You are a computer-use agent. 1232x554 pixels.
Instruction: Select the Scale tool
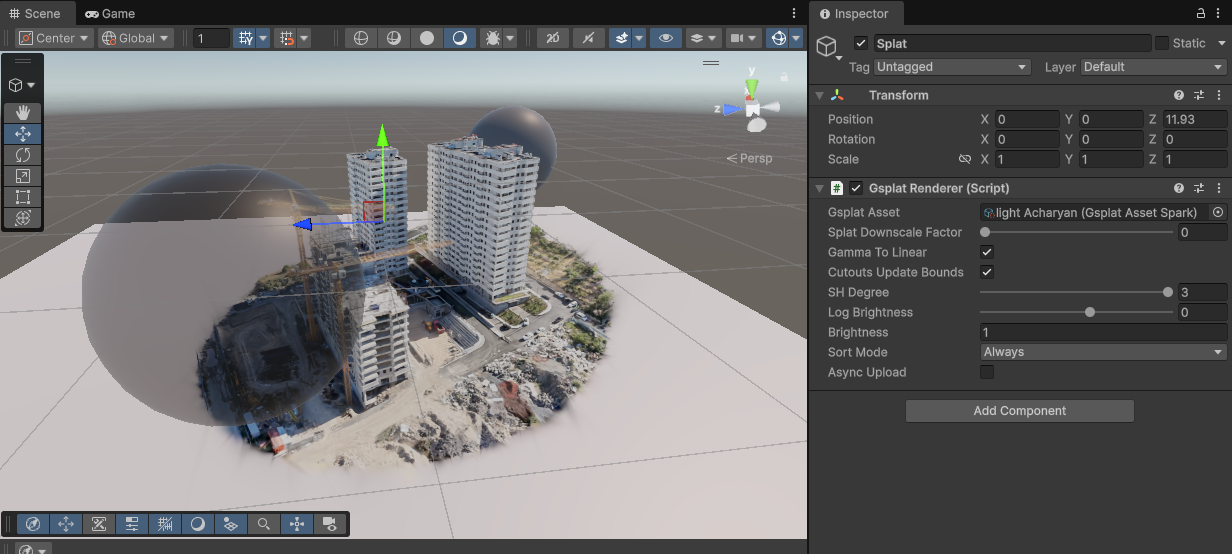pyautogui.click(x=22, y=176)
